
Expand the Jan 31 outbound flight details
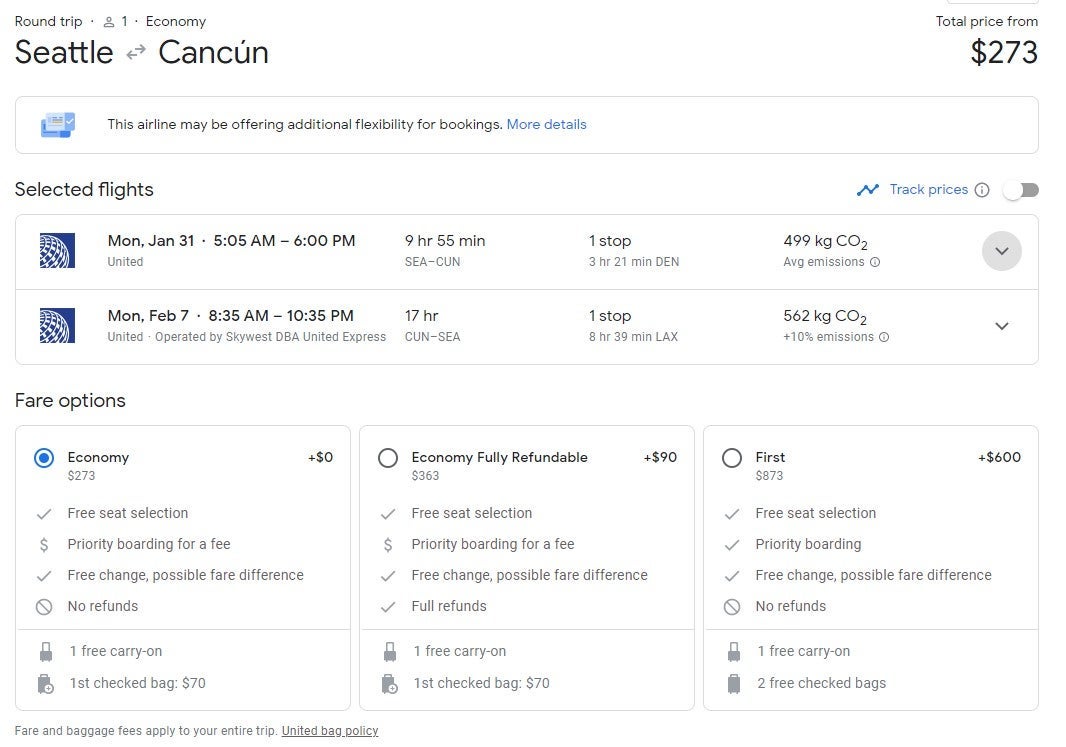1001,251
